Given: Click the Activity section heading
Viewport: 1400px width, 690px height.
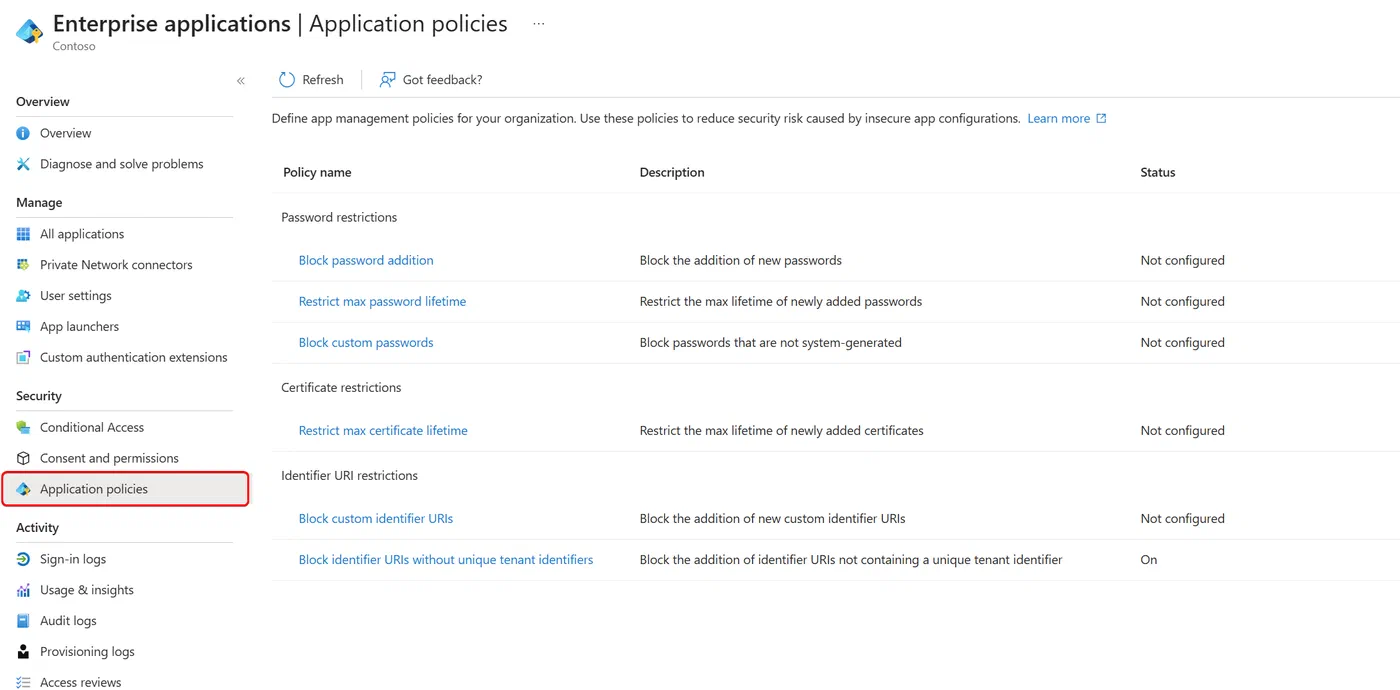Looking at the screenshot, I should (37, 527).
